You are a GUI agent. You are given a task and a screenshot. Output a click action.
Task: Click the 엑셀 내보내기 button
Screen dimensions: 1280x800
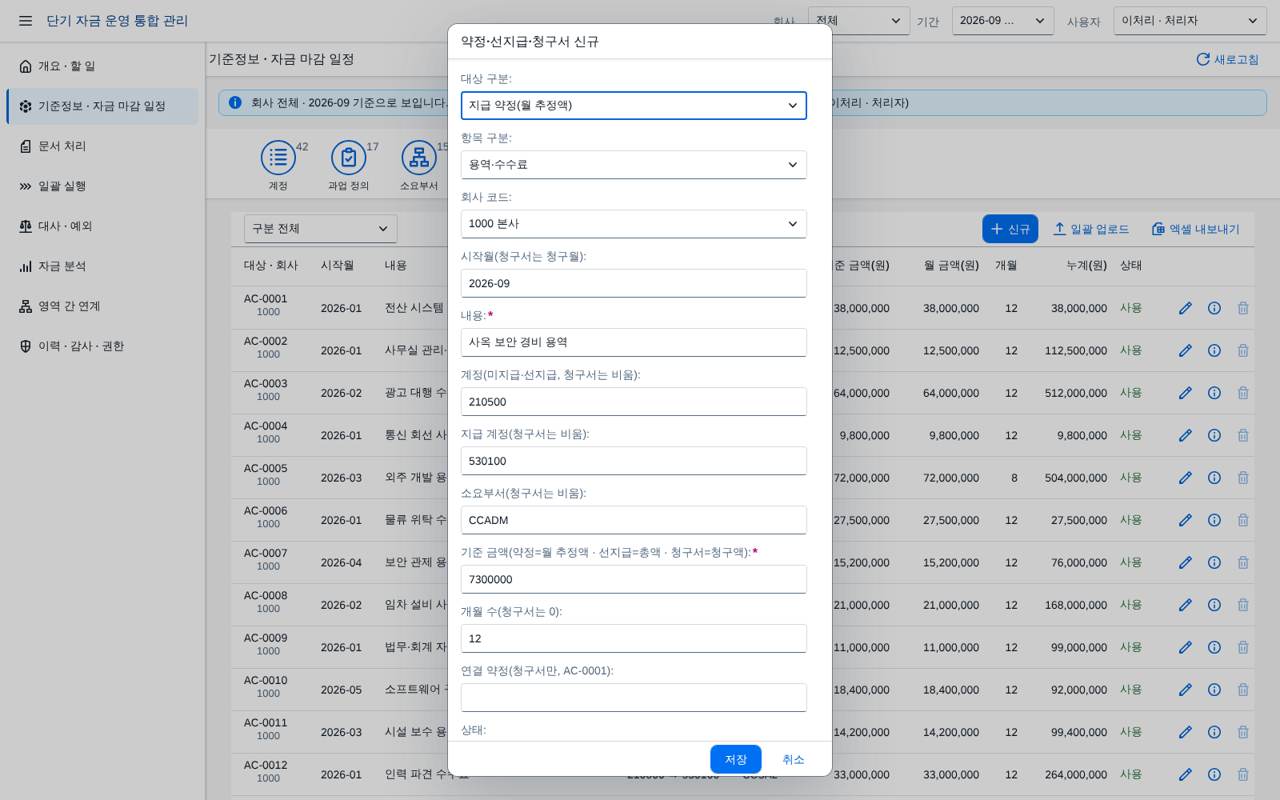coord(1196,229)
